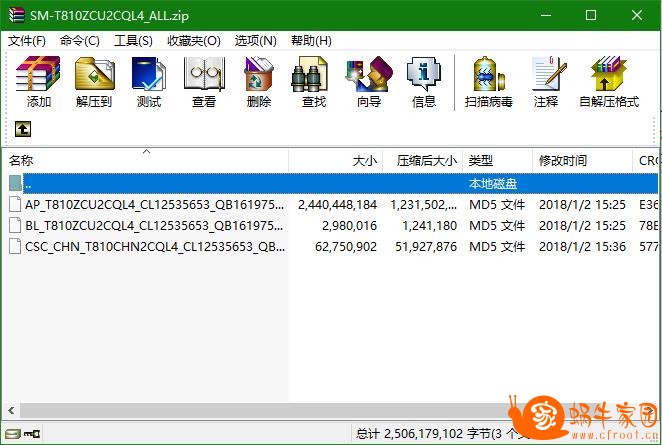Open the View (查看) book icon

(204, 74)
